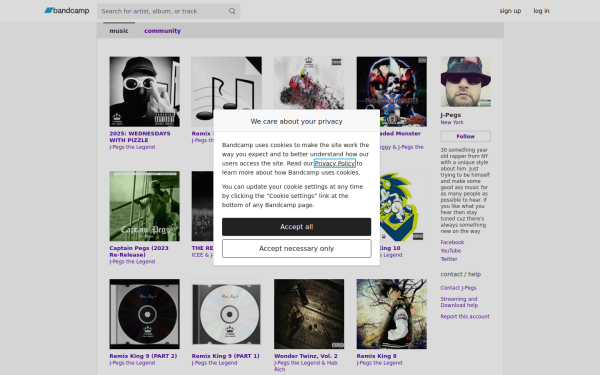This screenshot has width=600, height=375.
Task: Choose Accept necessary only
Action: [297, 248]
